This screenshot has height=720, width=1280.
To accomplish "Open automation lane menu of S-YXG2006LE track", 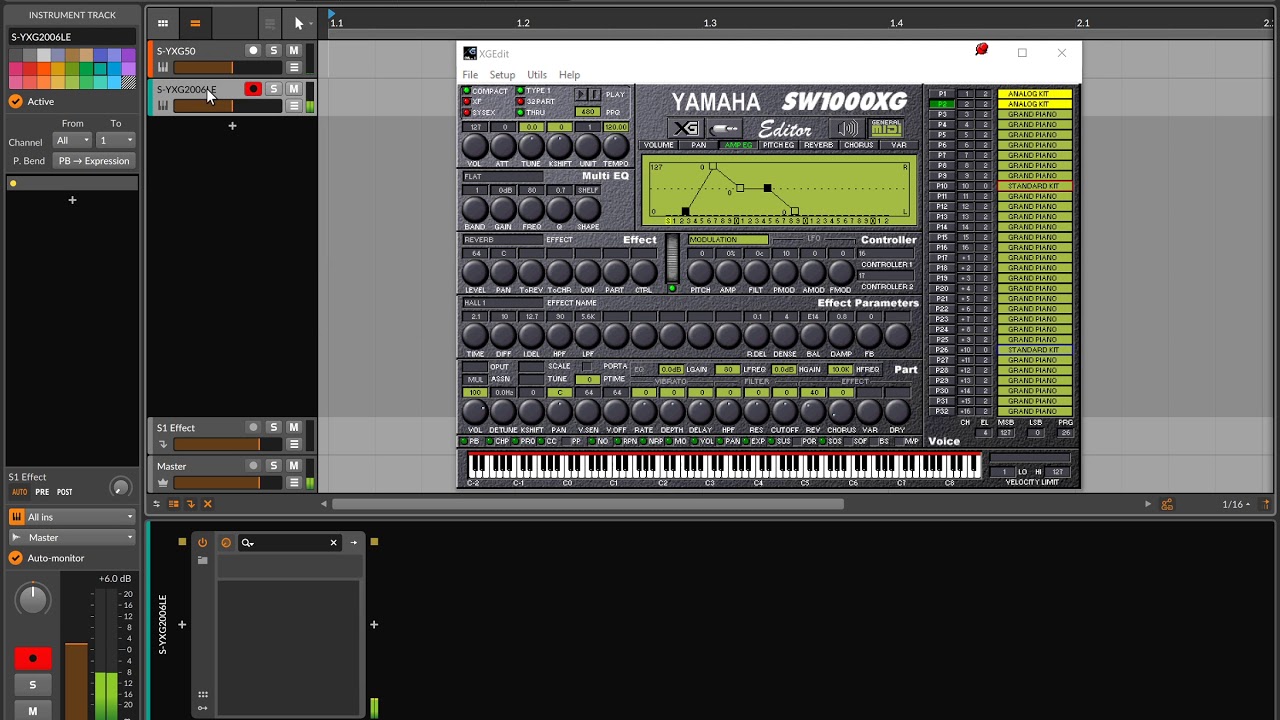I will tap(294, 106).
